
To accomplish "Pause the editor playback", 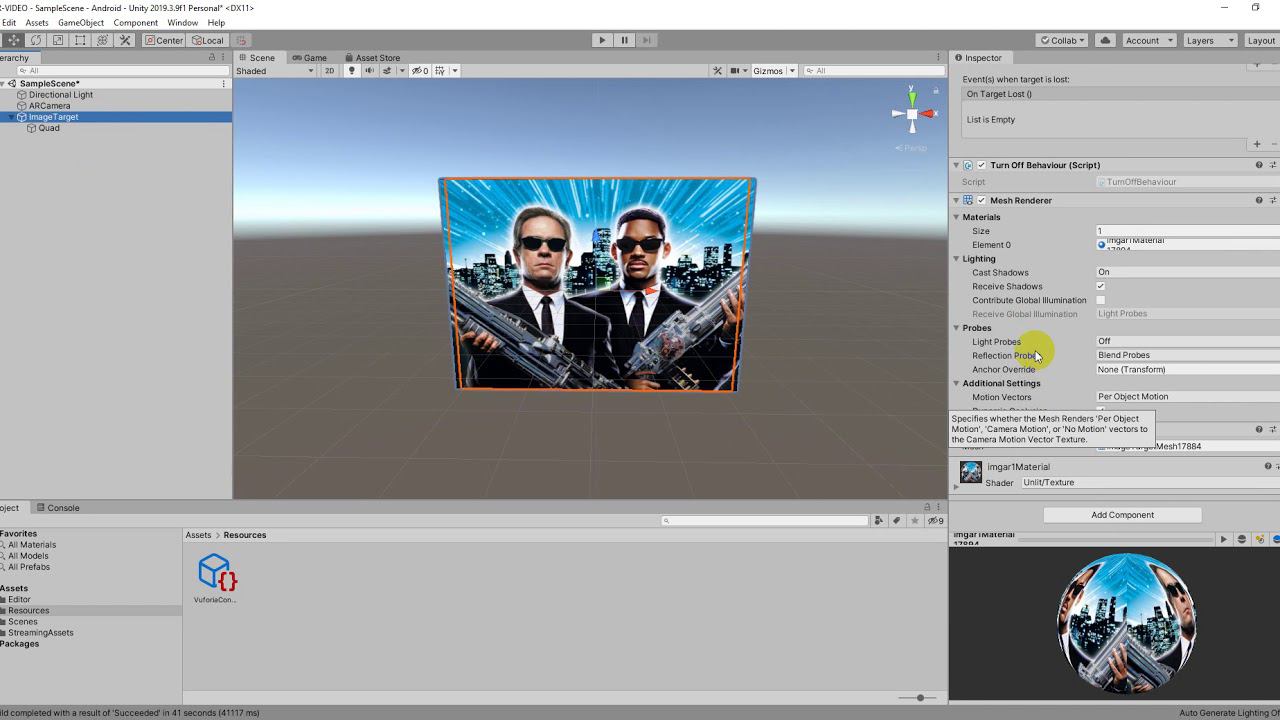I will (x=624, y=40).
